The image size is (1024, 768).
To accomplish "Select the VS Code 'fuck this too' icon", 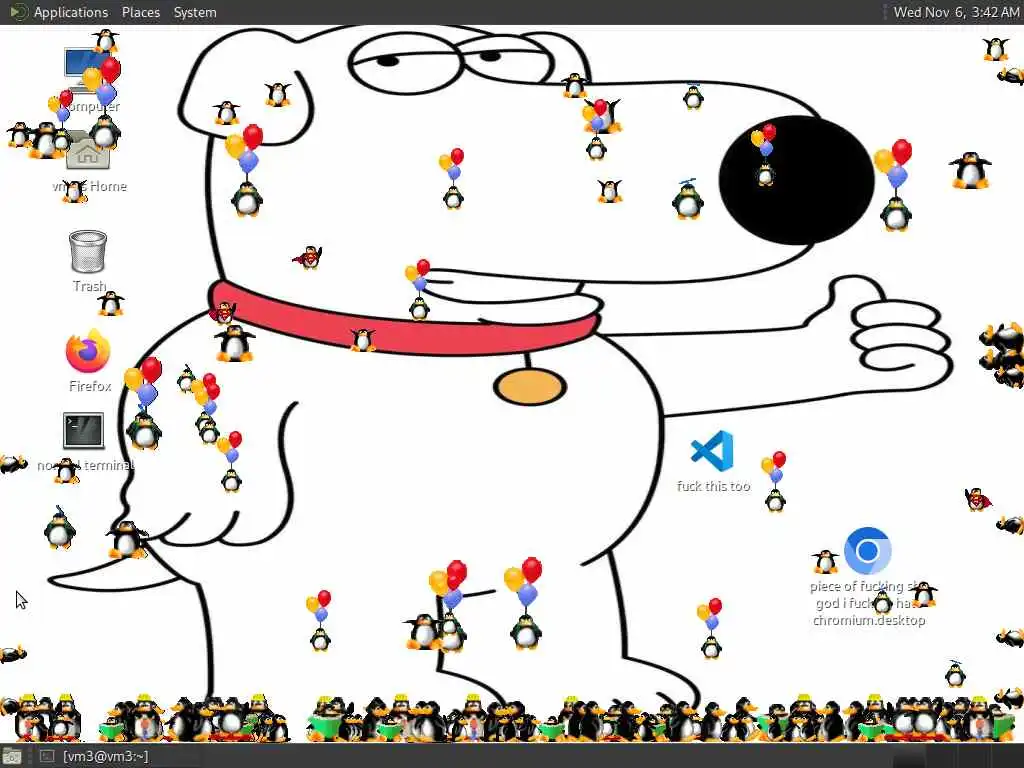I will [712, 451].
